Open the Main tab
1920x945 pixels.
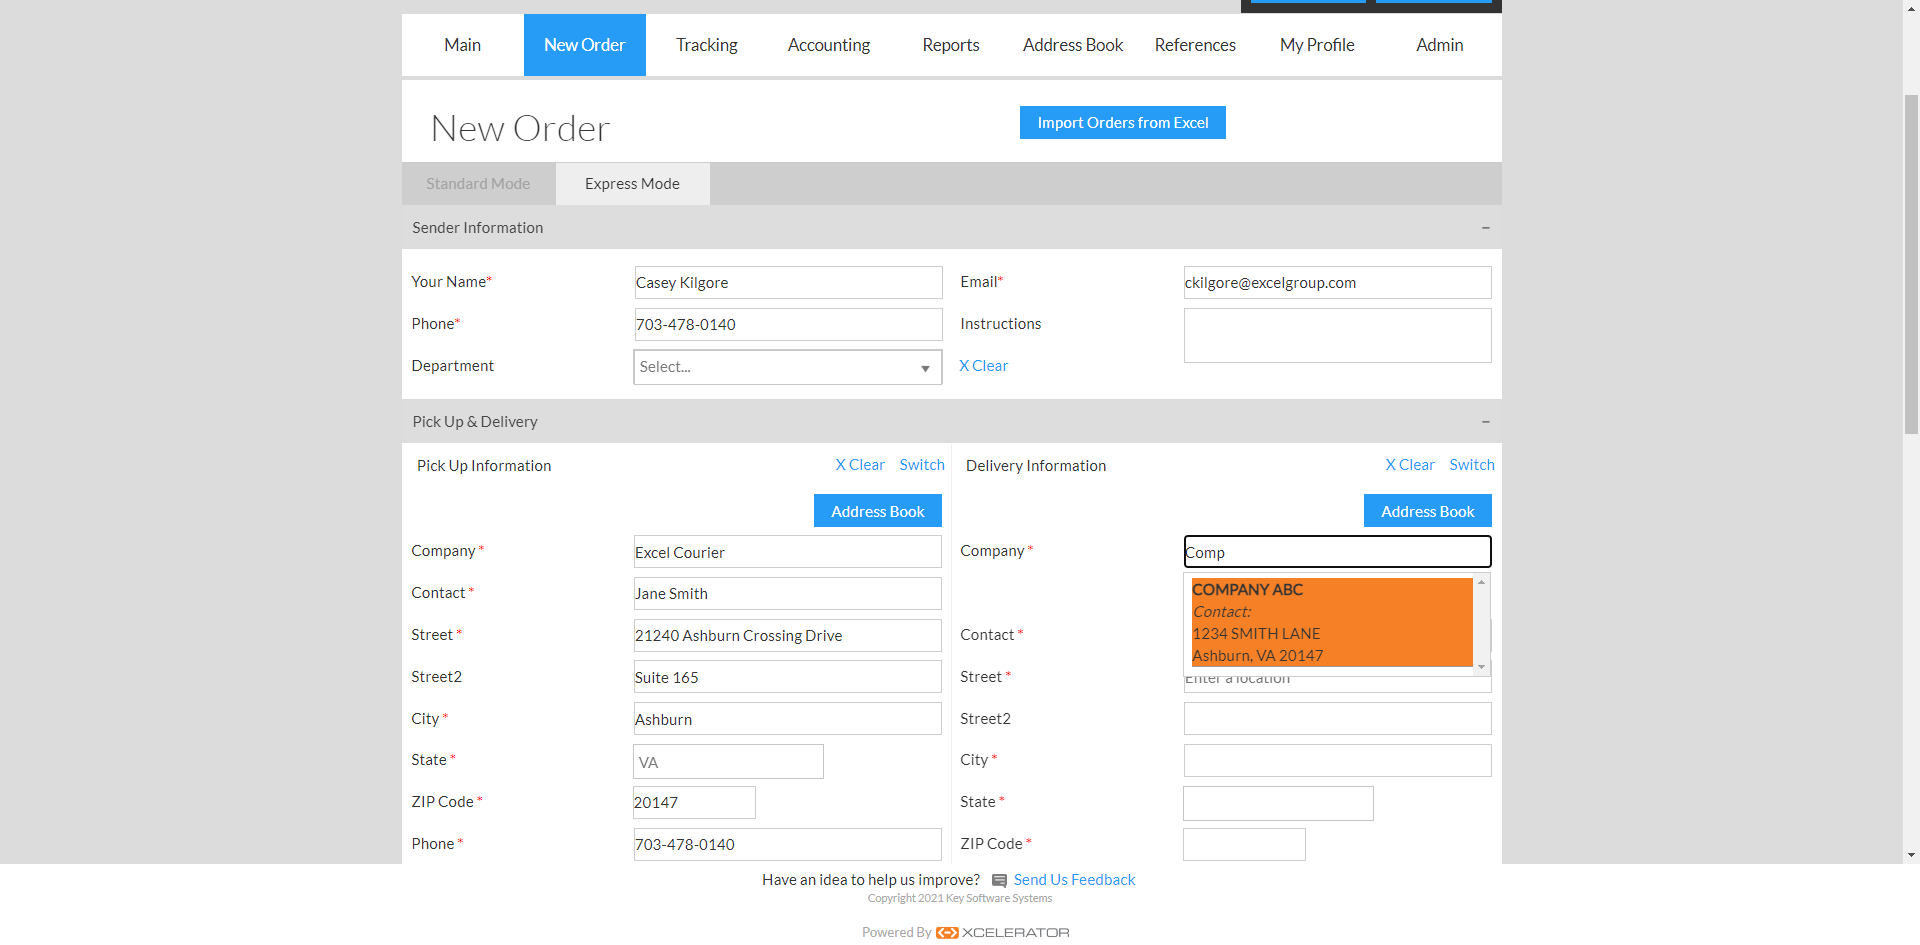pyautogui.click(x=463, y=45)
